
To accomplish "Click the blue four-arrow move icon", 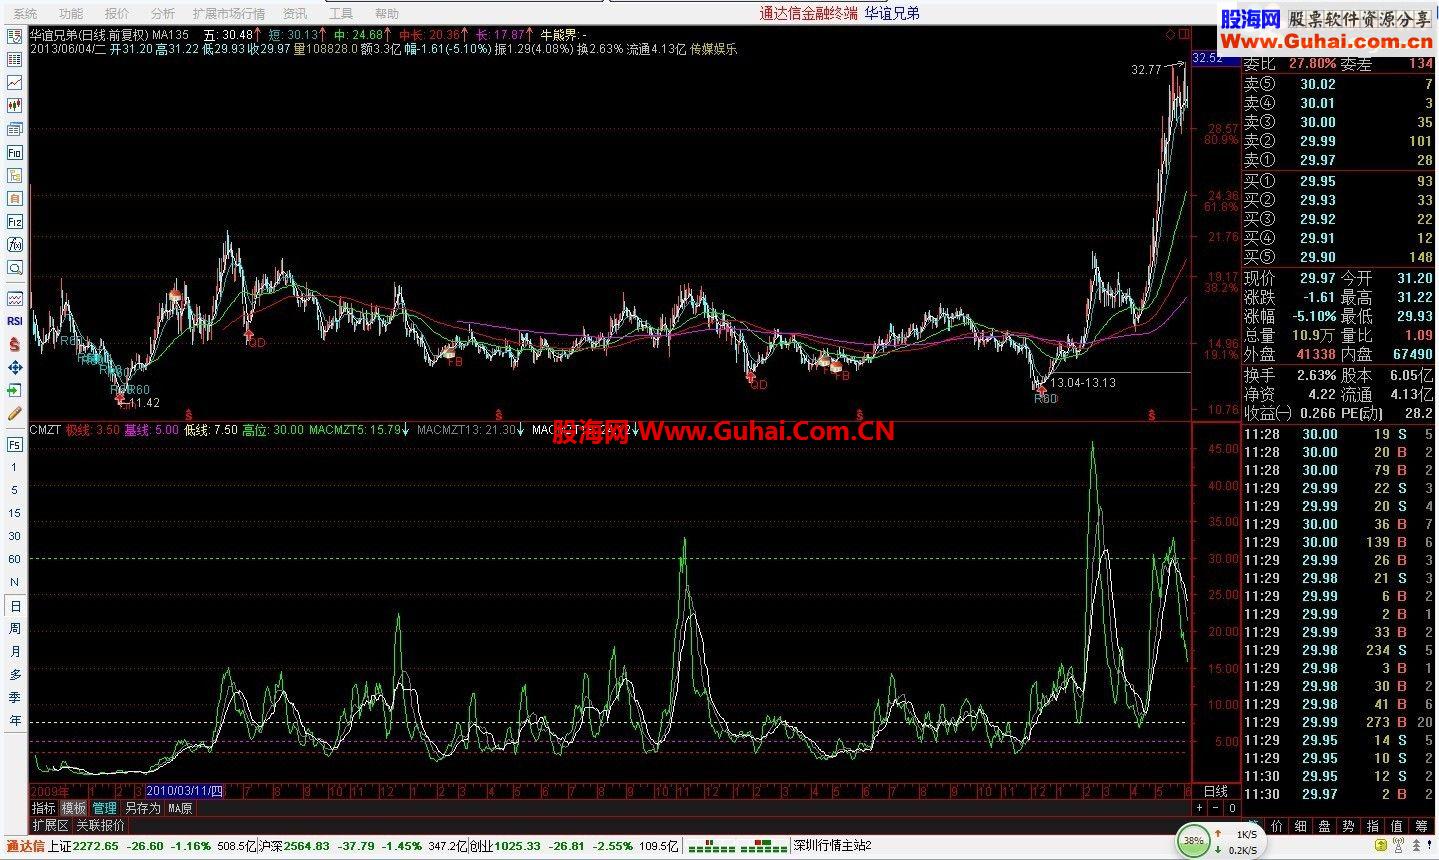I will (15, 367).
